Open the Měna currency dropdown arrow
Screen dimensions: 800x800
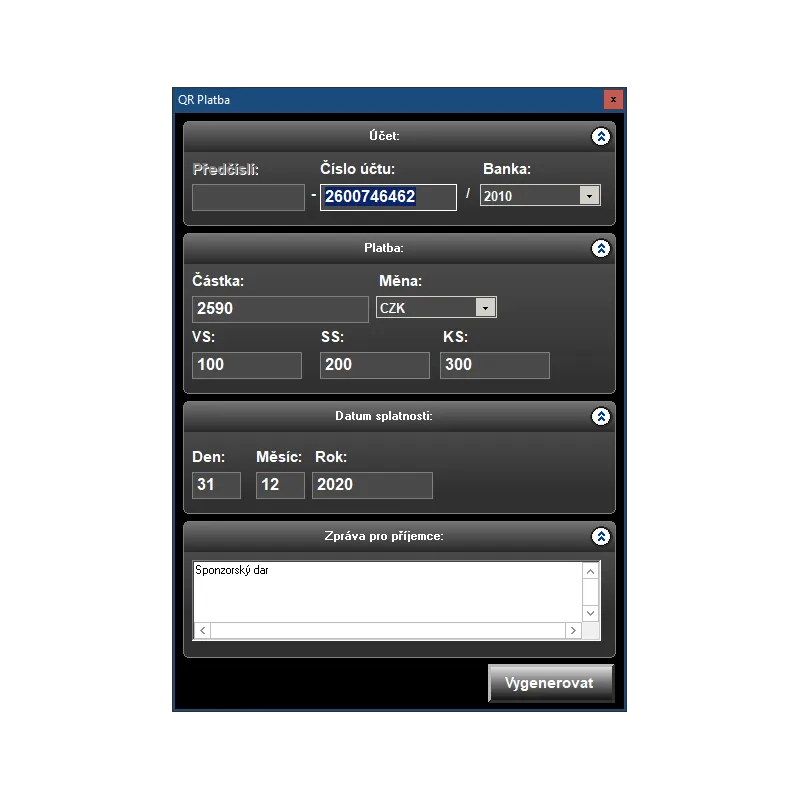point(485,308)
